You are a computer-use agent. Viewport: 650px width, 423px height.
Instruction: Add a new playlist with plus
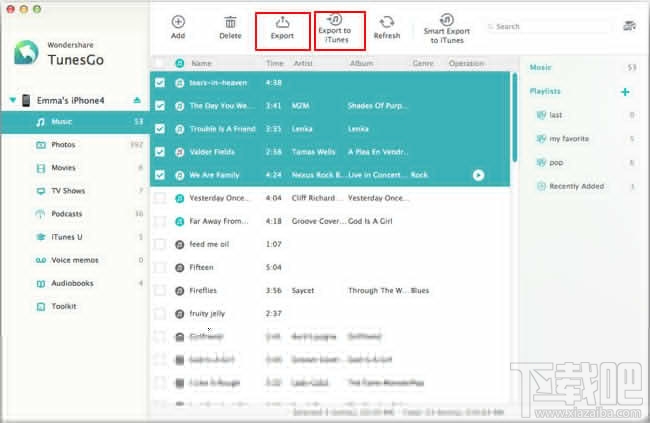(x=625, y=92)
